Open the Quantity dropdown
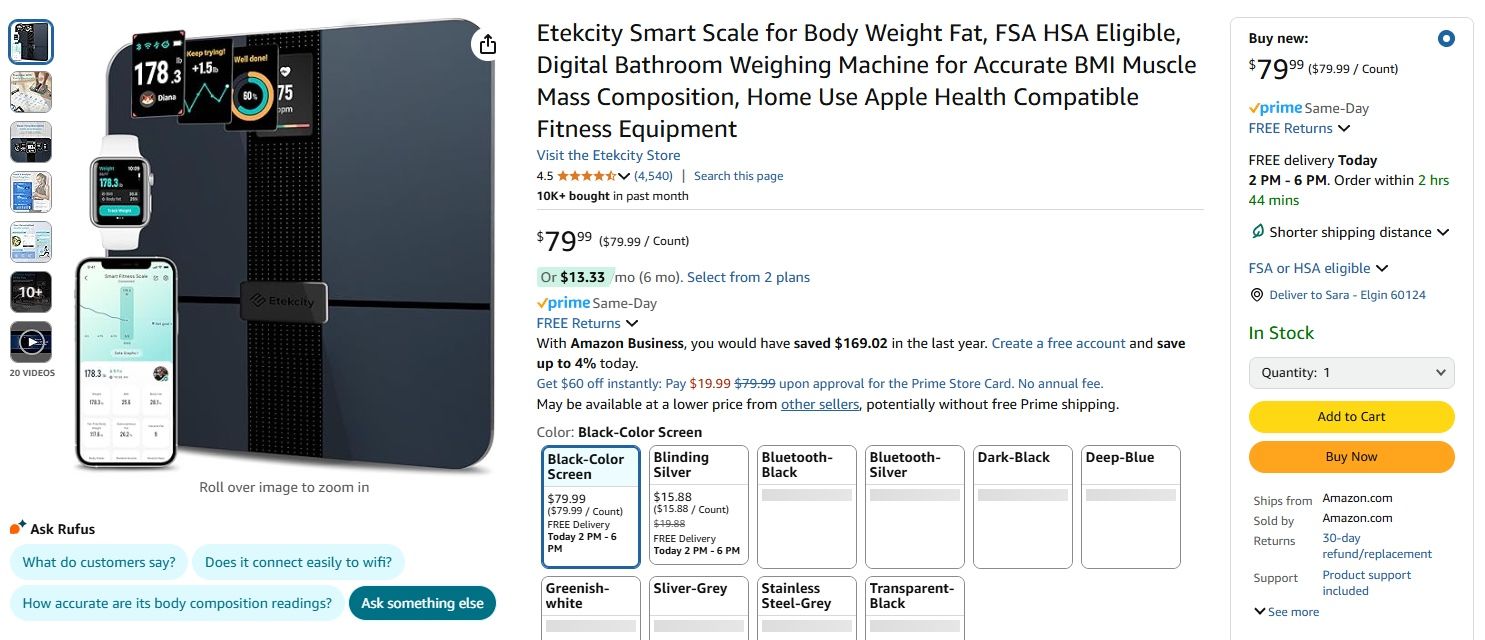This screenshot has height=640, width=1485. click(1351, 372)
